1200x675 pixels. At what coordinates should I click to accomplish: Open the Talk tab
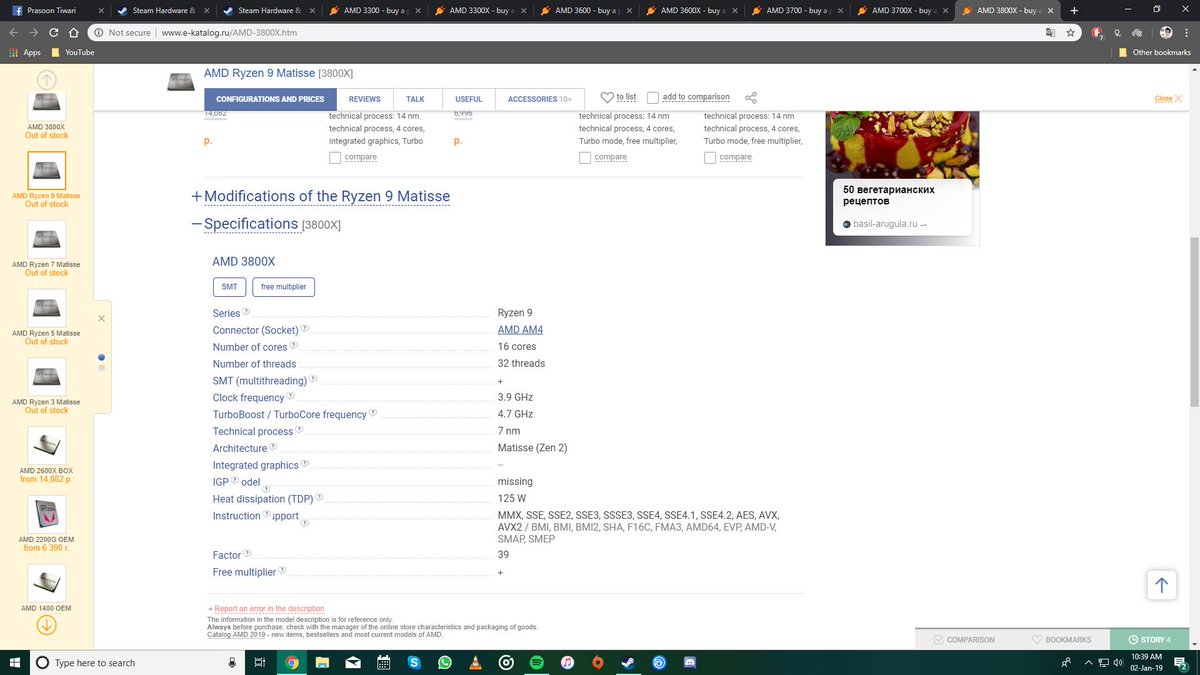pyautogui.click(x=415, y=99)
